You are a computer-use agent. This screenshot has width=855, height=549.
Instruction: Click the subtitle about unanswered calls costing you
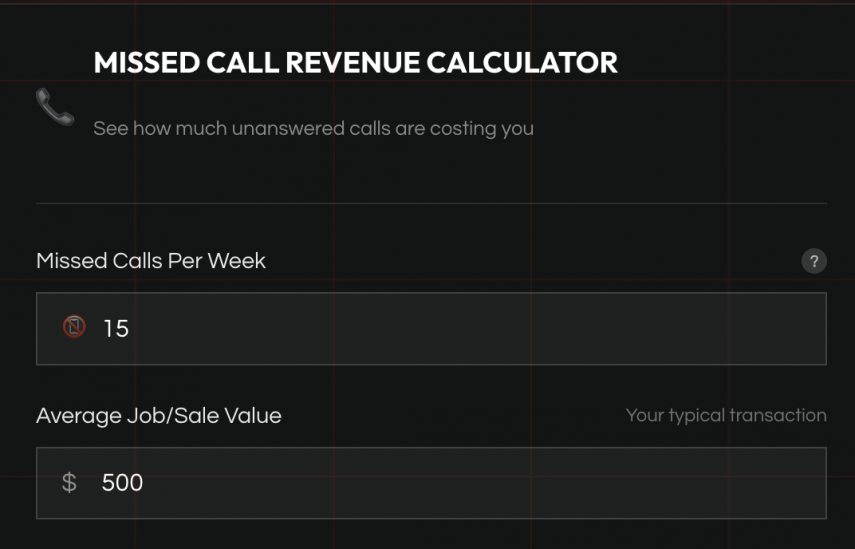tap(313, 128)
